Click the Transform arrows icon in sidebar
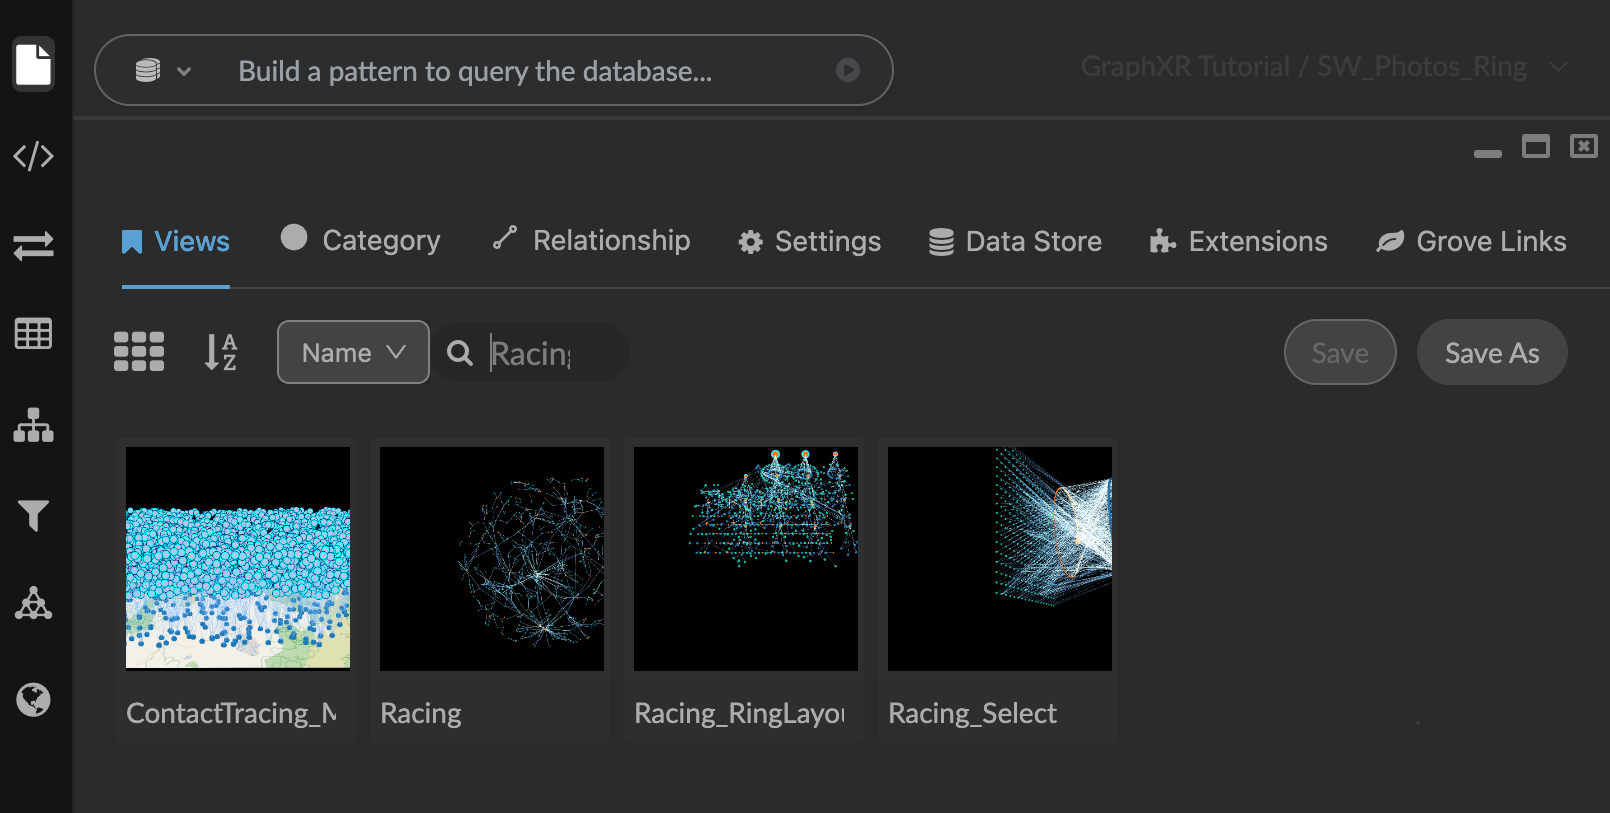The height and width of the screenshot is (813, 1610). click(x=33, y=246)
